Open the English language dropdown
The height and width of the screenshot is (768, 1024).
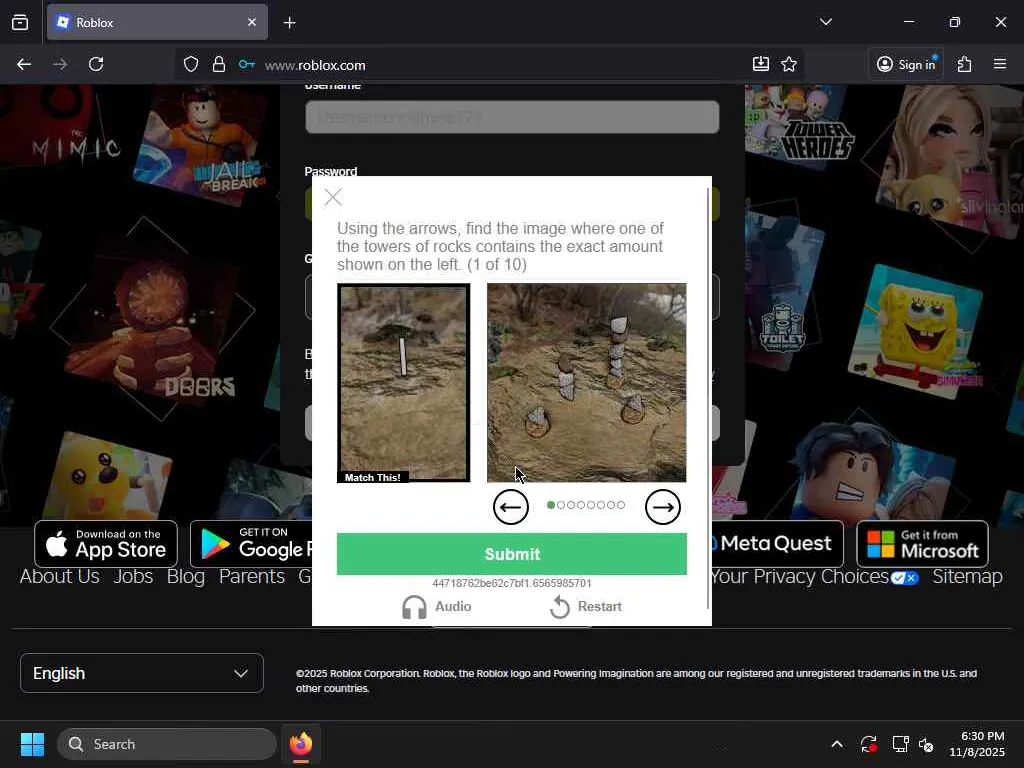[142, 673]
